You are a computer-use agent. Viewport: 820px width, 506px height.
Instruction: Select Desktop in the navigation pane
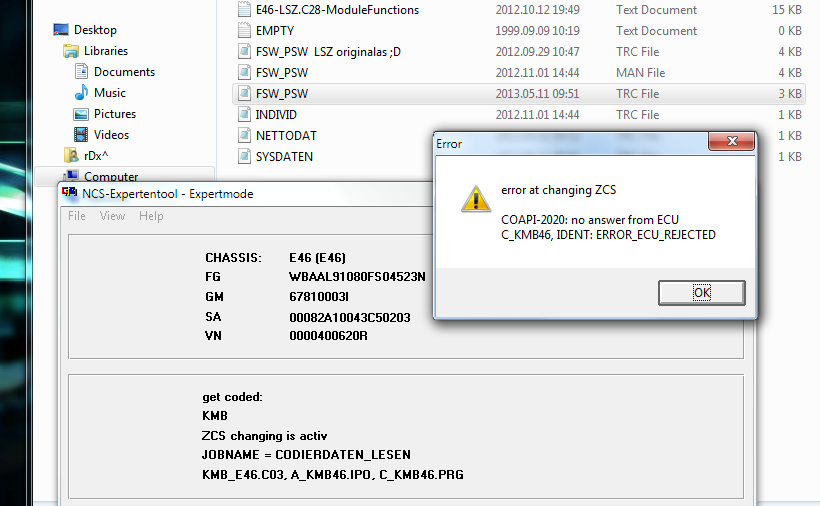(95, 30)
